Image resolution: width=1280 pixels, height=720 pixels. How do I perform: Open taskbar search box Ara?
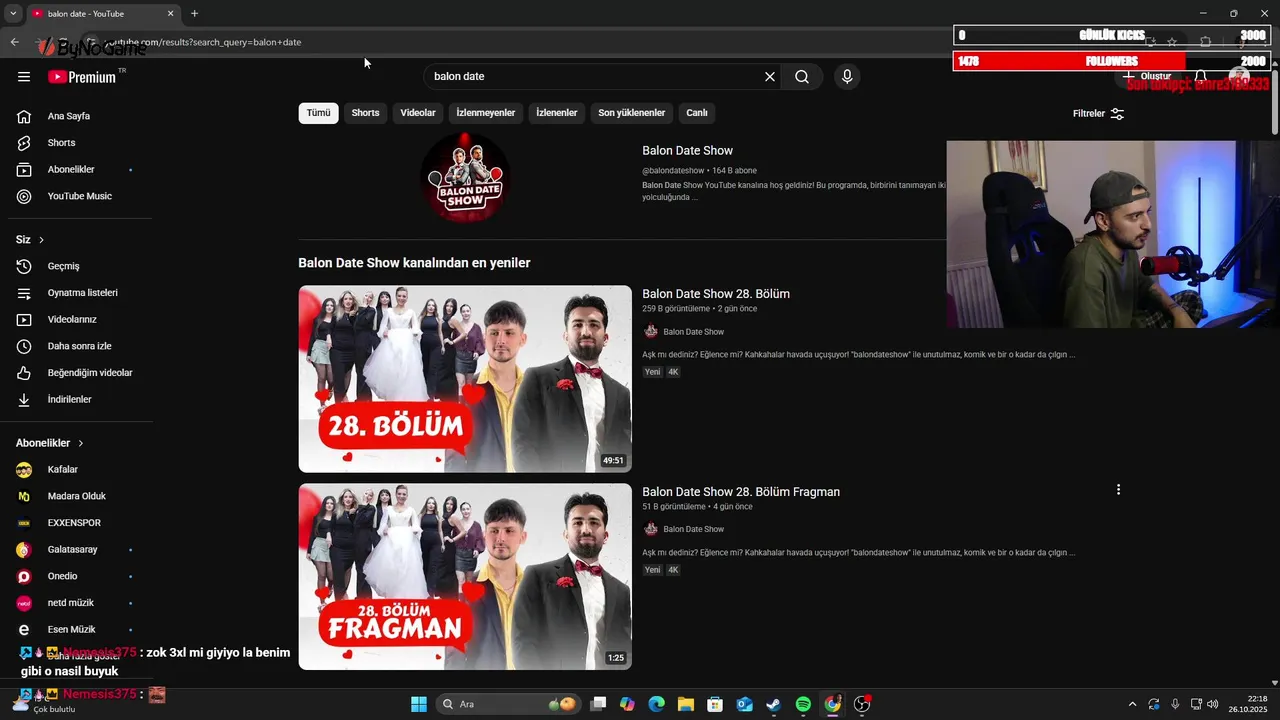(x=510, y=704)
